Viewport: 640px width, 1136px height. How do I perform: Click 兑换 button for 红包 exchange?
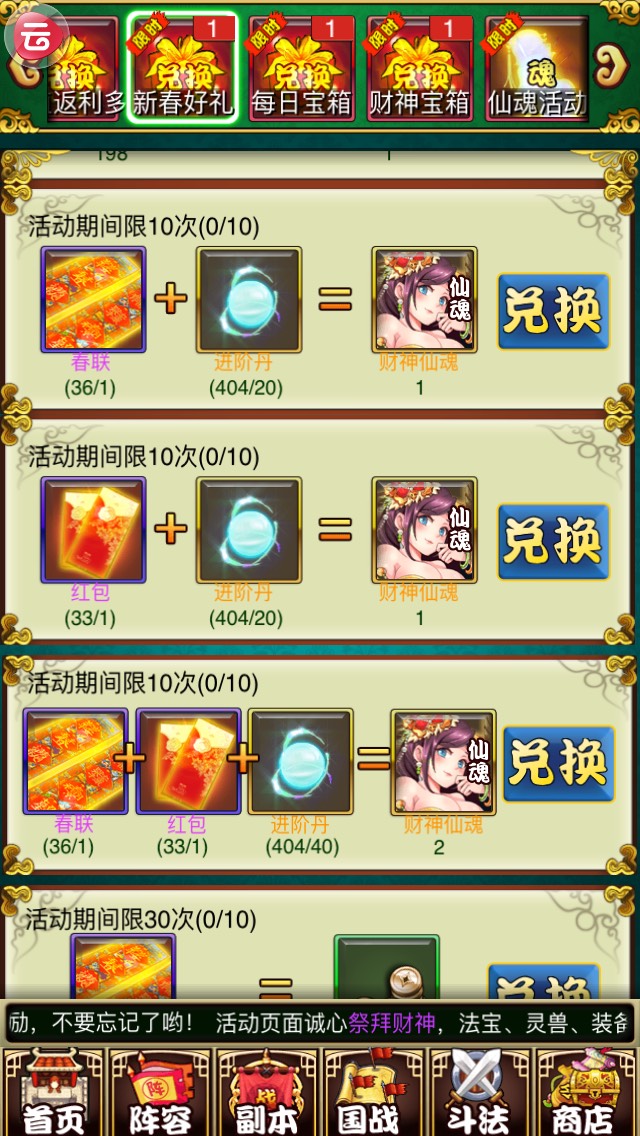coord(553,542)
